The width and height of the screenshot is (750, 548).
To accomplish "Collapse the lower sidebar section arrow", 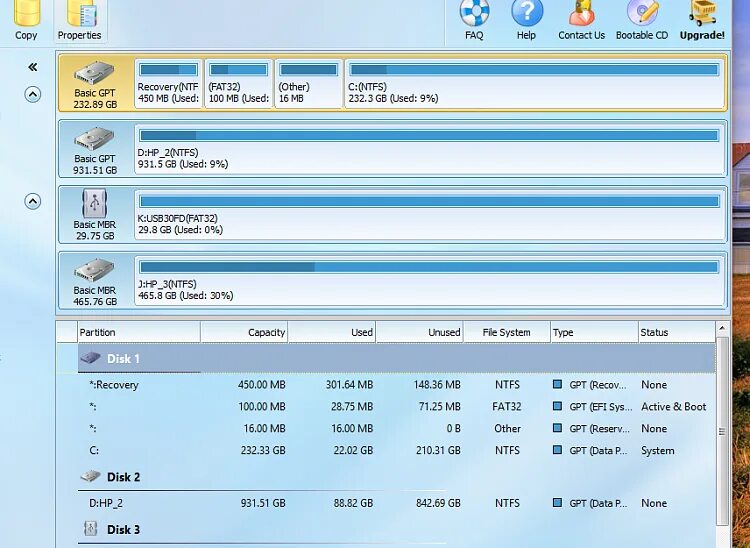I will coord(32,201).
